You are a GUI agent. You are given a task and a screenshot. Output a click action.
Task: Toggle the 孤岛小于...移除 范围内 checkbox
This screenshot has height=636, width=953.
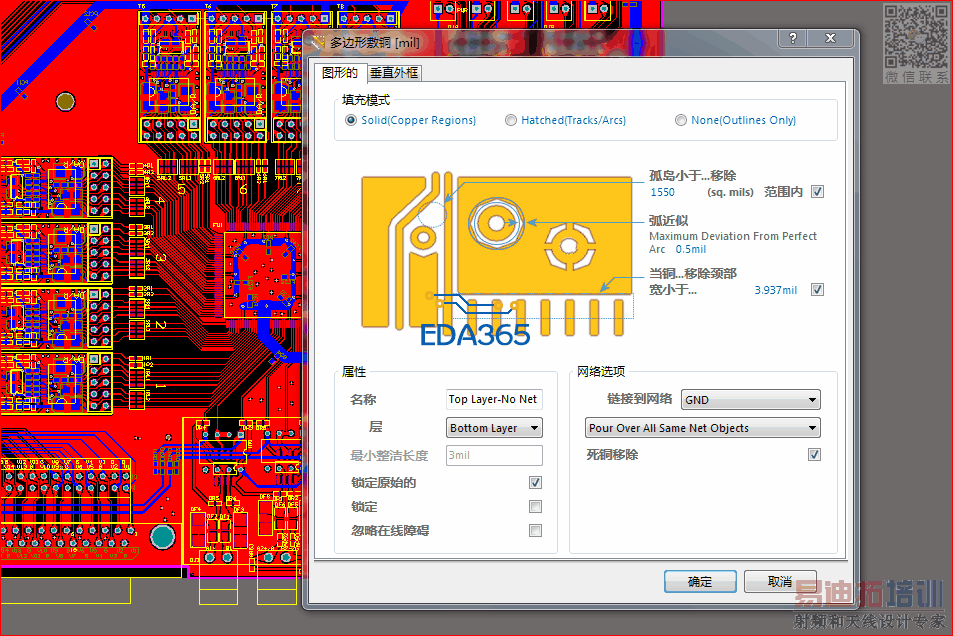817,192
